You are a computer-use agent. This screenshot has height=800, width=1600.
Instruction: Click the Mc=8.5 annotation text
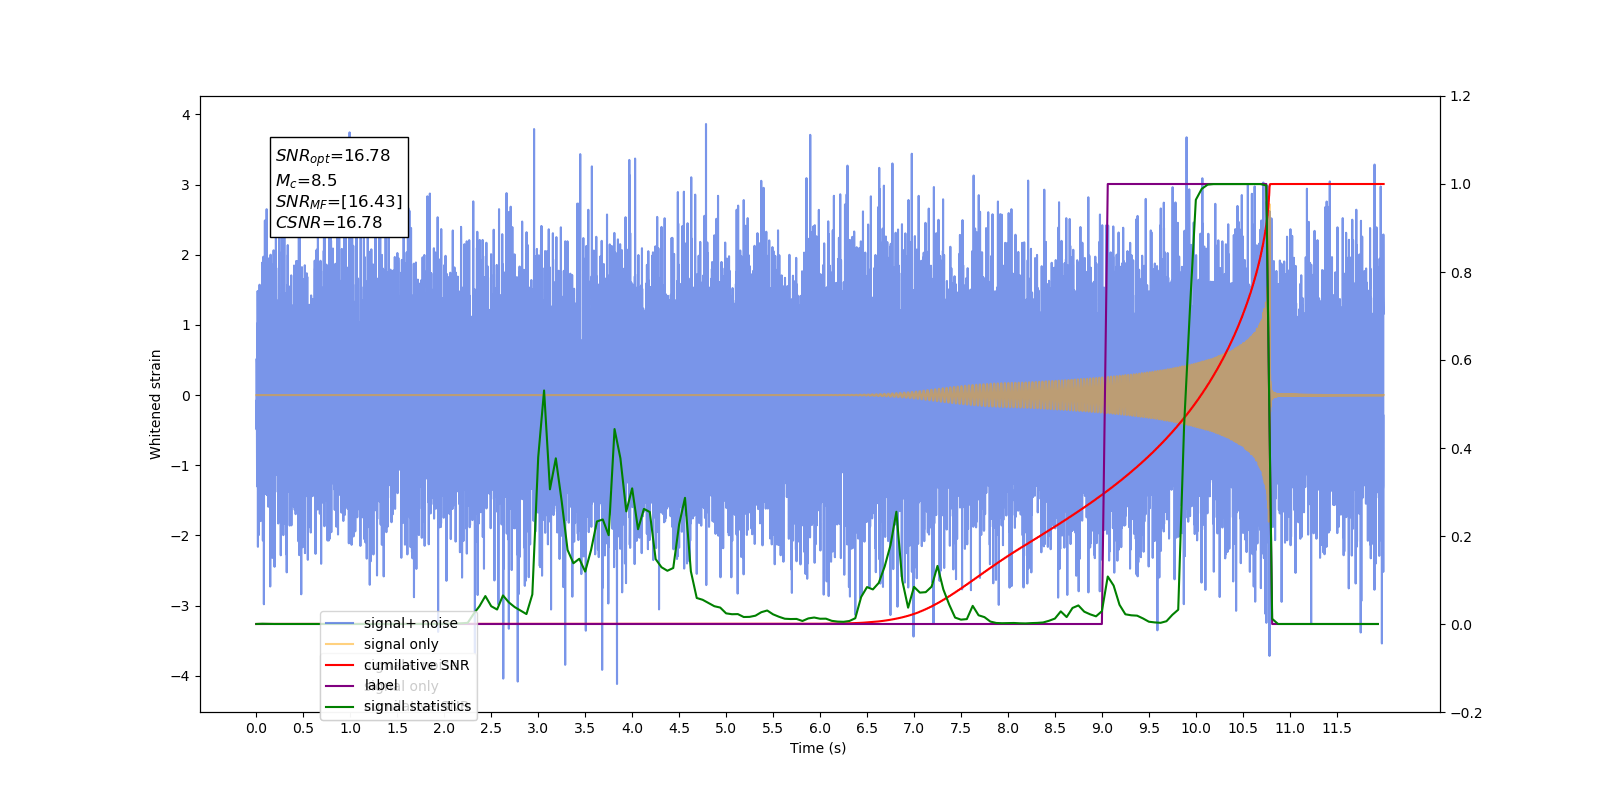pyautogui.click(x=306, y=181)
